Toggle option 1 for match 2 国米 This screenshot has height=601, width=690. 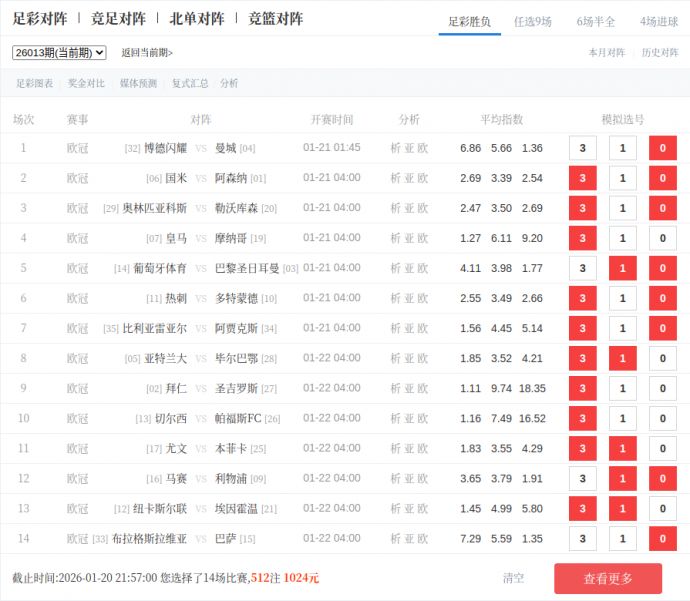(622, 178)
